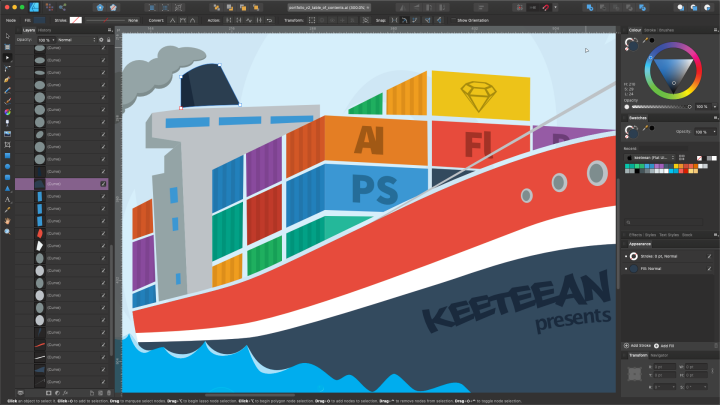Toggle visibility of the bottom layer row

coord(103,382)
